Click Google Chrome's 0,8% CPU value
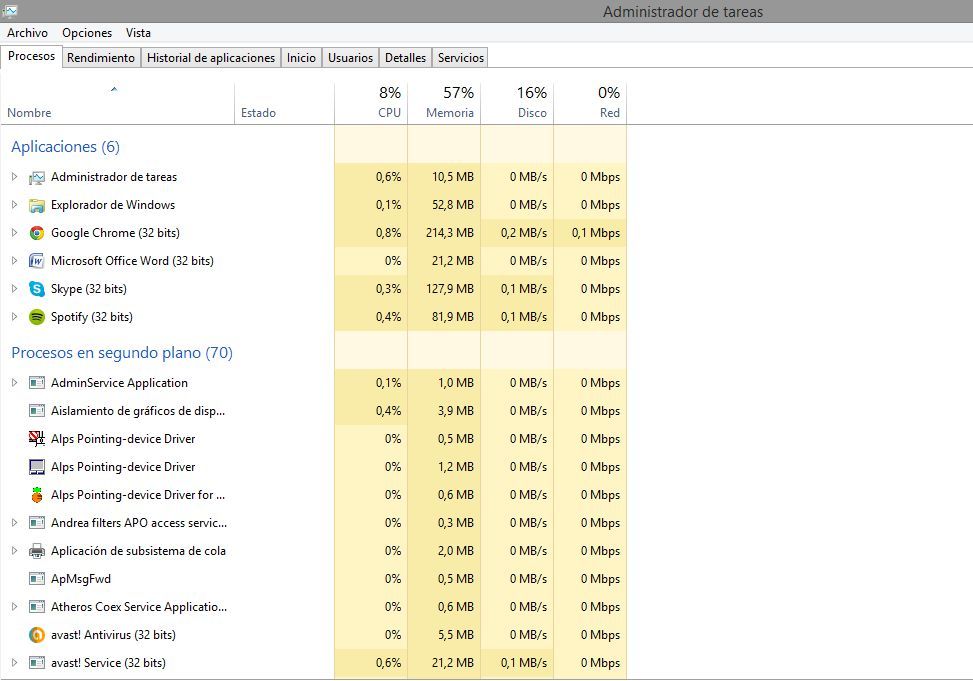973x681 pixels. coord(388,233)
